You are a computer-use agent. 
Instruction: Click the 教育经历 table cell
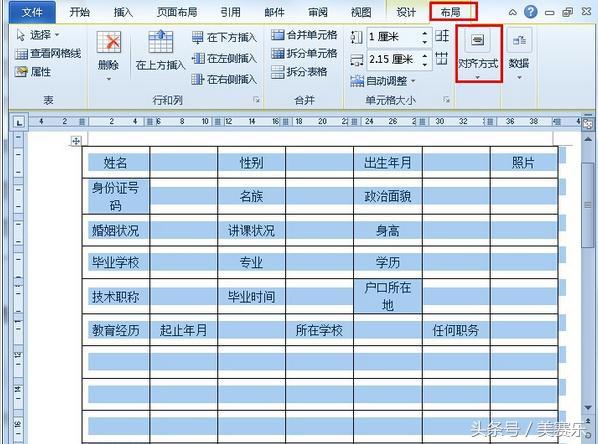pyautogui.click(x=116, y=330)
